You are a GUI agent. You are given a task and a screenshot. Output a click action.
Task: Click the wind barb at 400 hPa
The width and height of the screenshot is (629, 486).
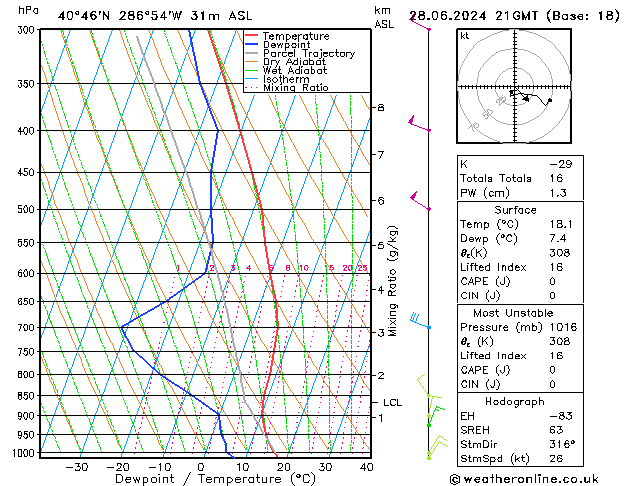(419, 124)
